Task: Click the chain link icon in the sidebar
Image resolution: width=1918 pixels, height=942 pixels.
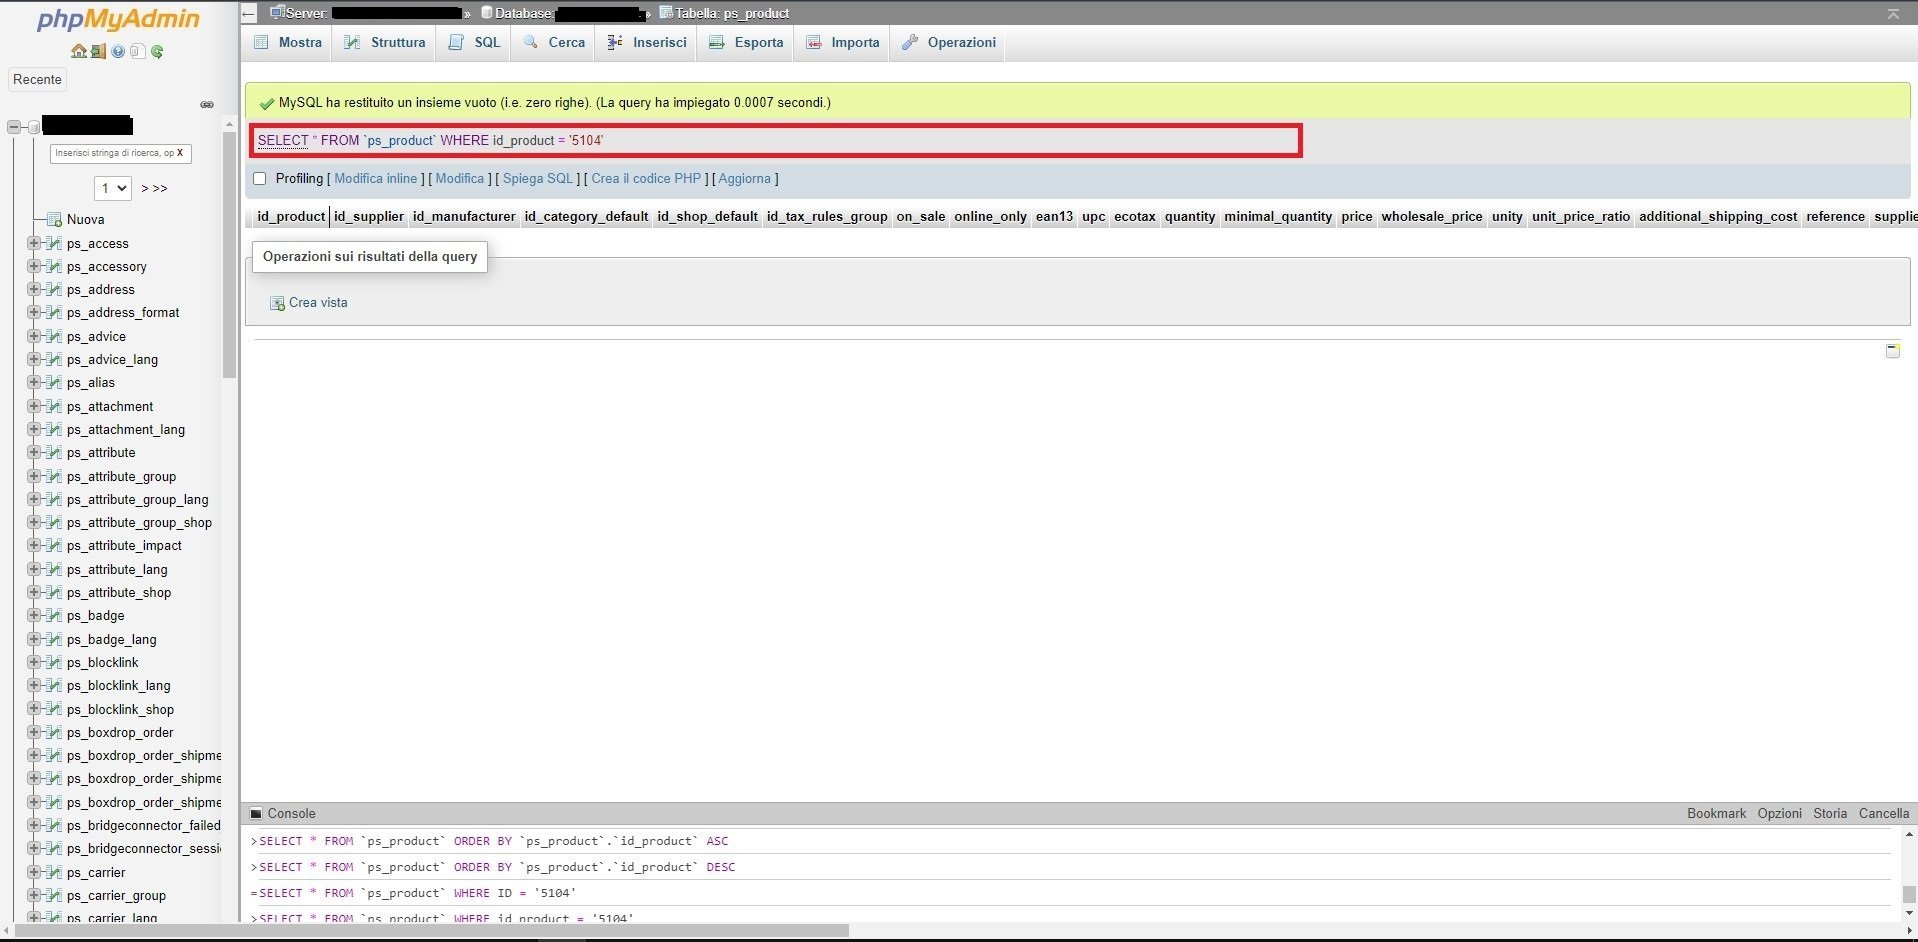Action: (x=207, y=104)
